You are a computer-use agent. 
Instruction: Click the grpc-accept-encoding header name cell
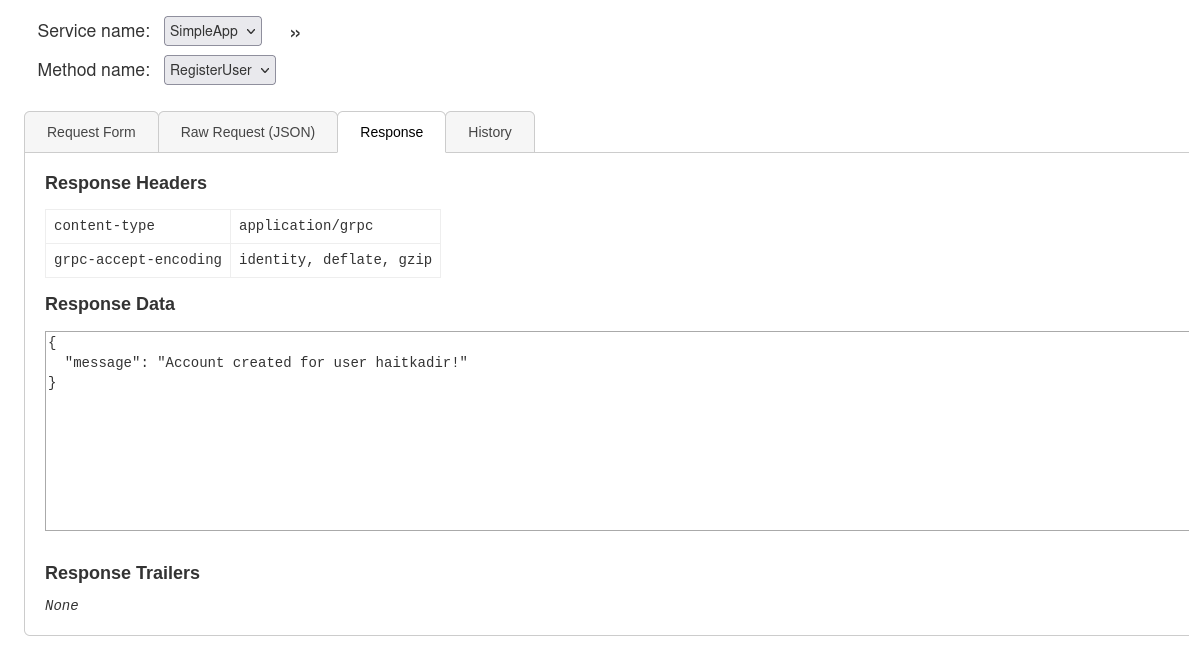tap(138, 260)
